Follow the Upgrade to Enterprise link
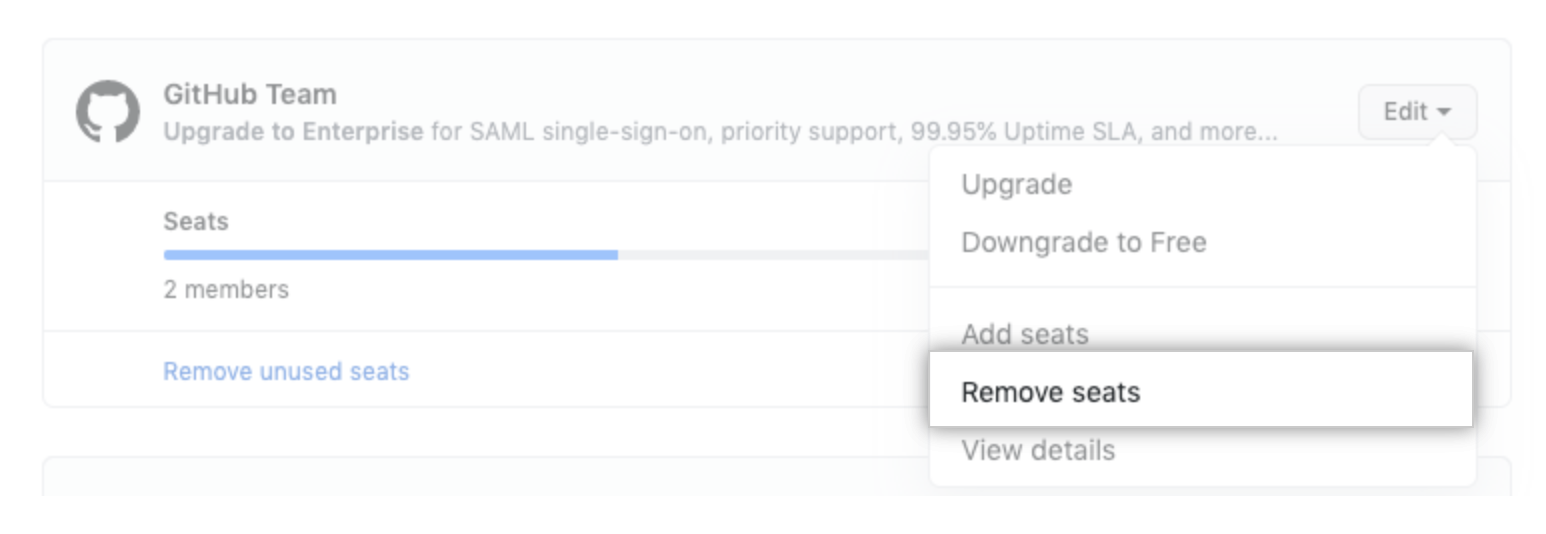Screen dimensions: 1546x534 pyautogui.click(x=293, y=132)
